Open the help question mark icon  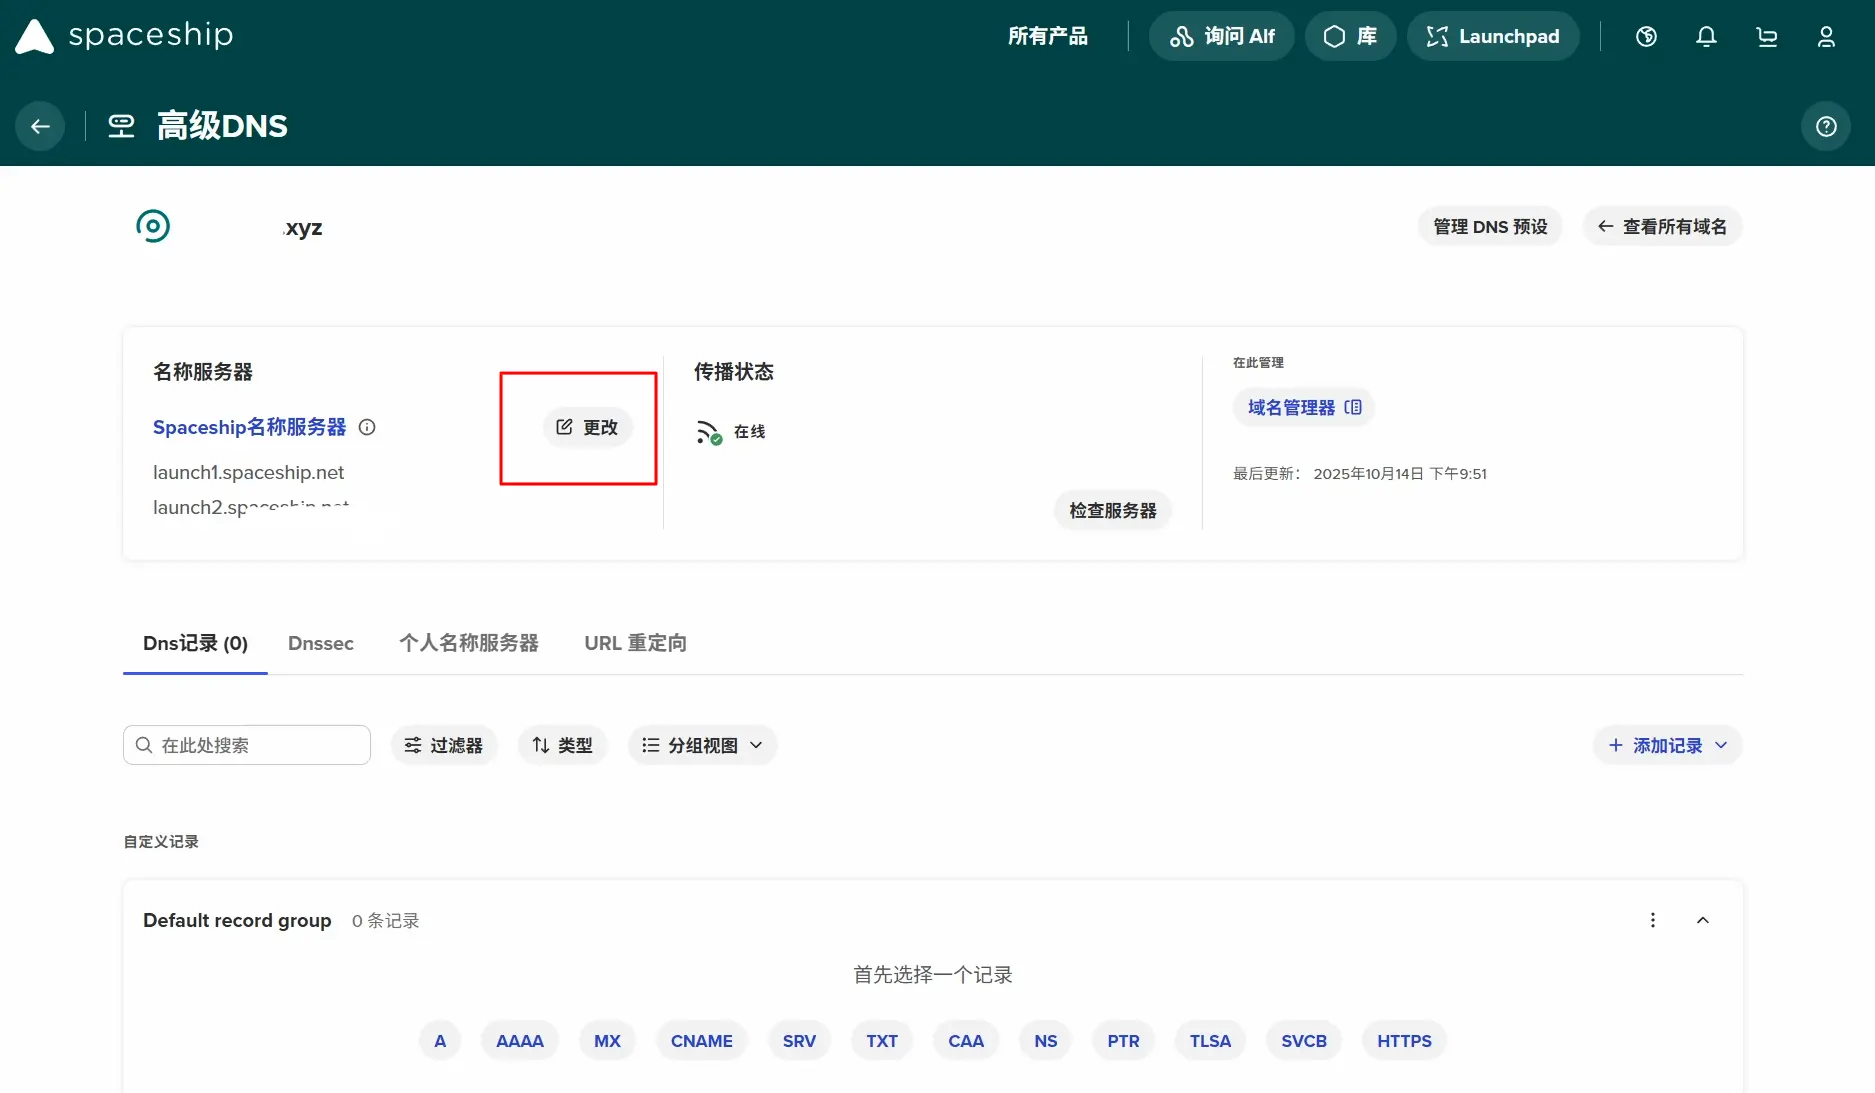(1826, 126)
